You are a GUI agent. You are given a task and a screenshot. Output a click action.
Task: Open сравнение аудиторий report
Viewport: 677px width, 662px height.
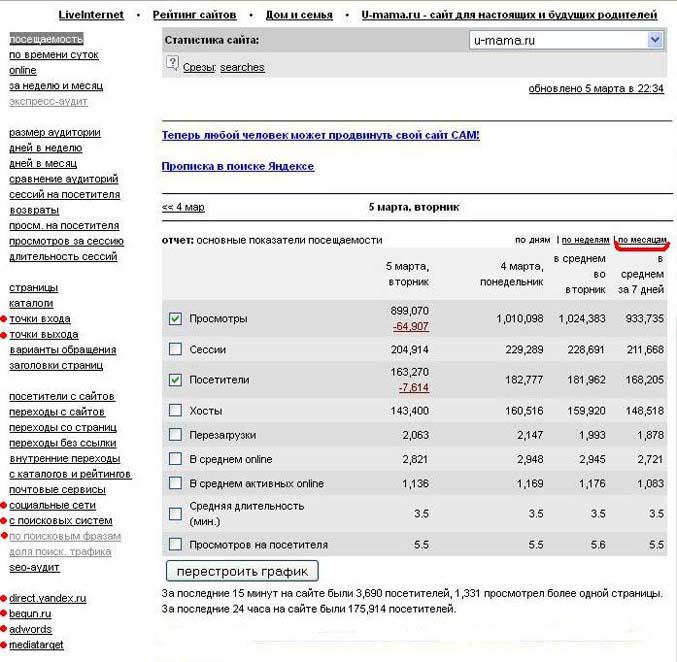click(x=63, y=179)
